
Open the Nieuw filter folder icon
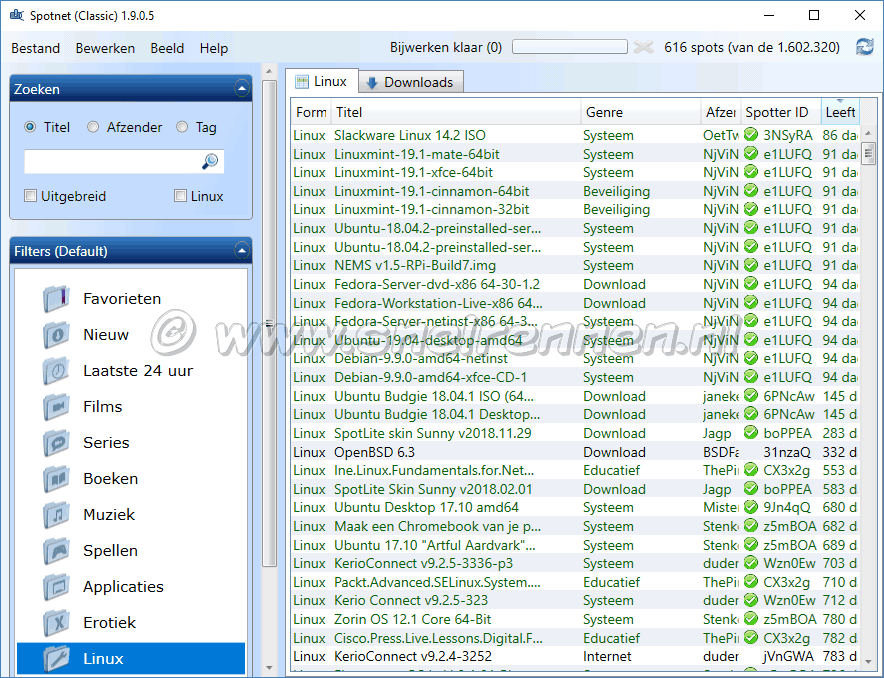(x=56, y=334)
